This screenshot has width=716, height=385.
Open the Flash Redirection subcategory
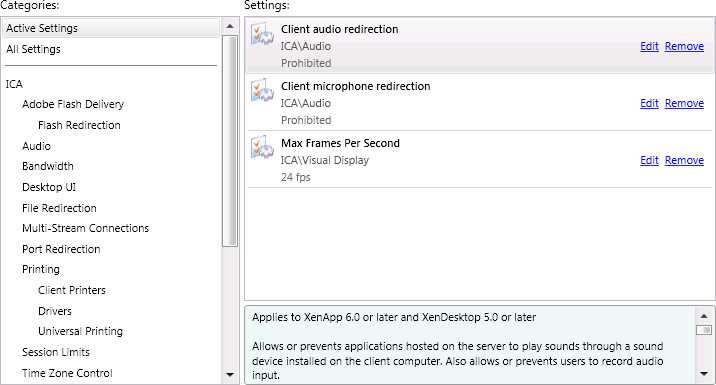[79, 125]
